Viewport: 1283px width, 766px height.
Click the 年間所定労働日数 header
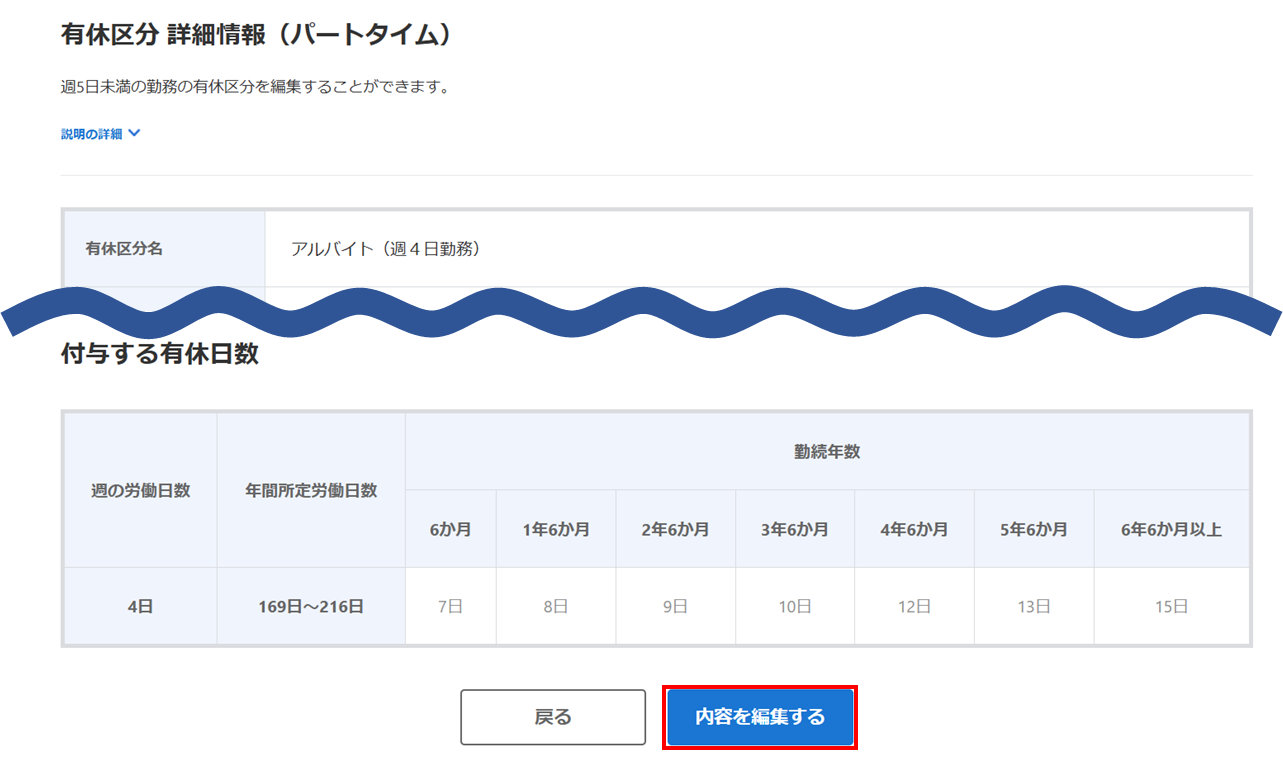tap(311, 491)
